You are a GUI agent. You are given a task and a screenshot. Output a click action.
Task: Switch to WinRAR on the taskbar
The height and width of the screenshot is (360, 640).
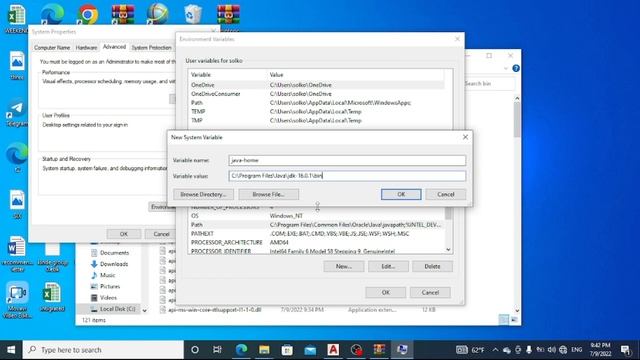(379, 350)
